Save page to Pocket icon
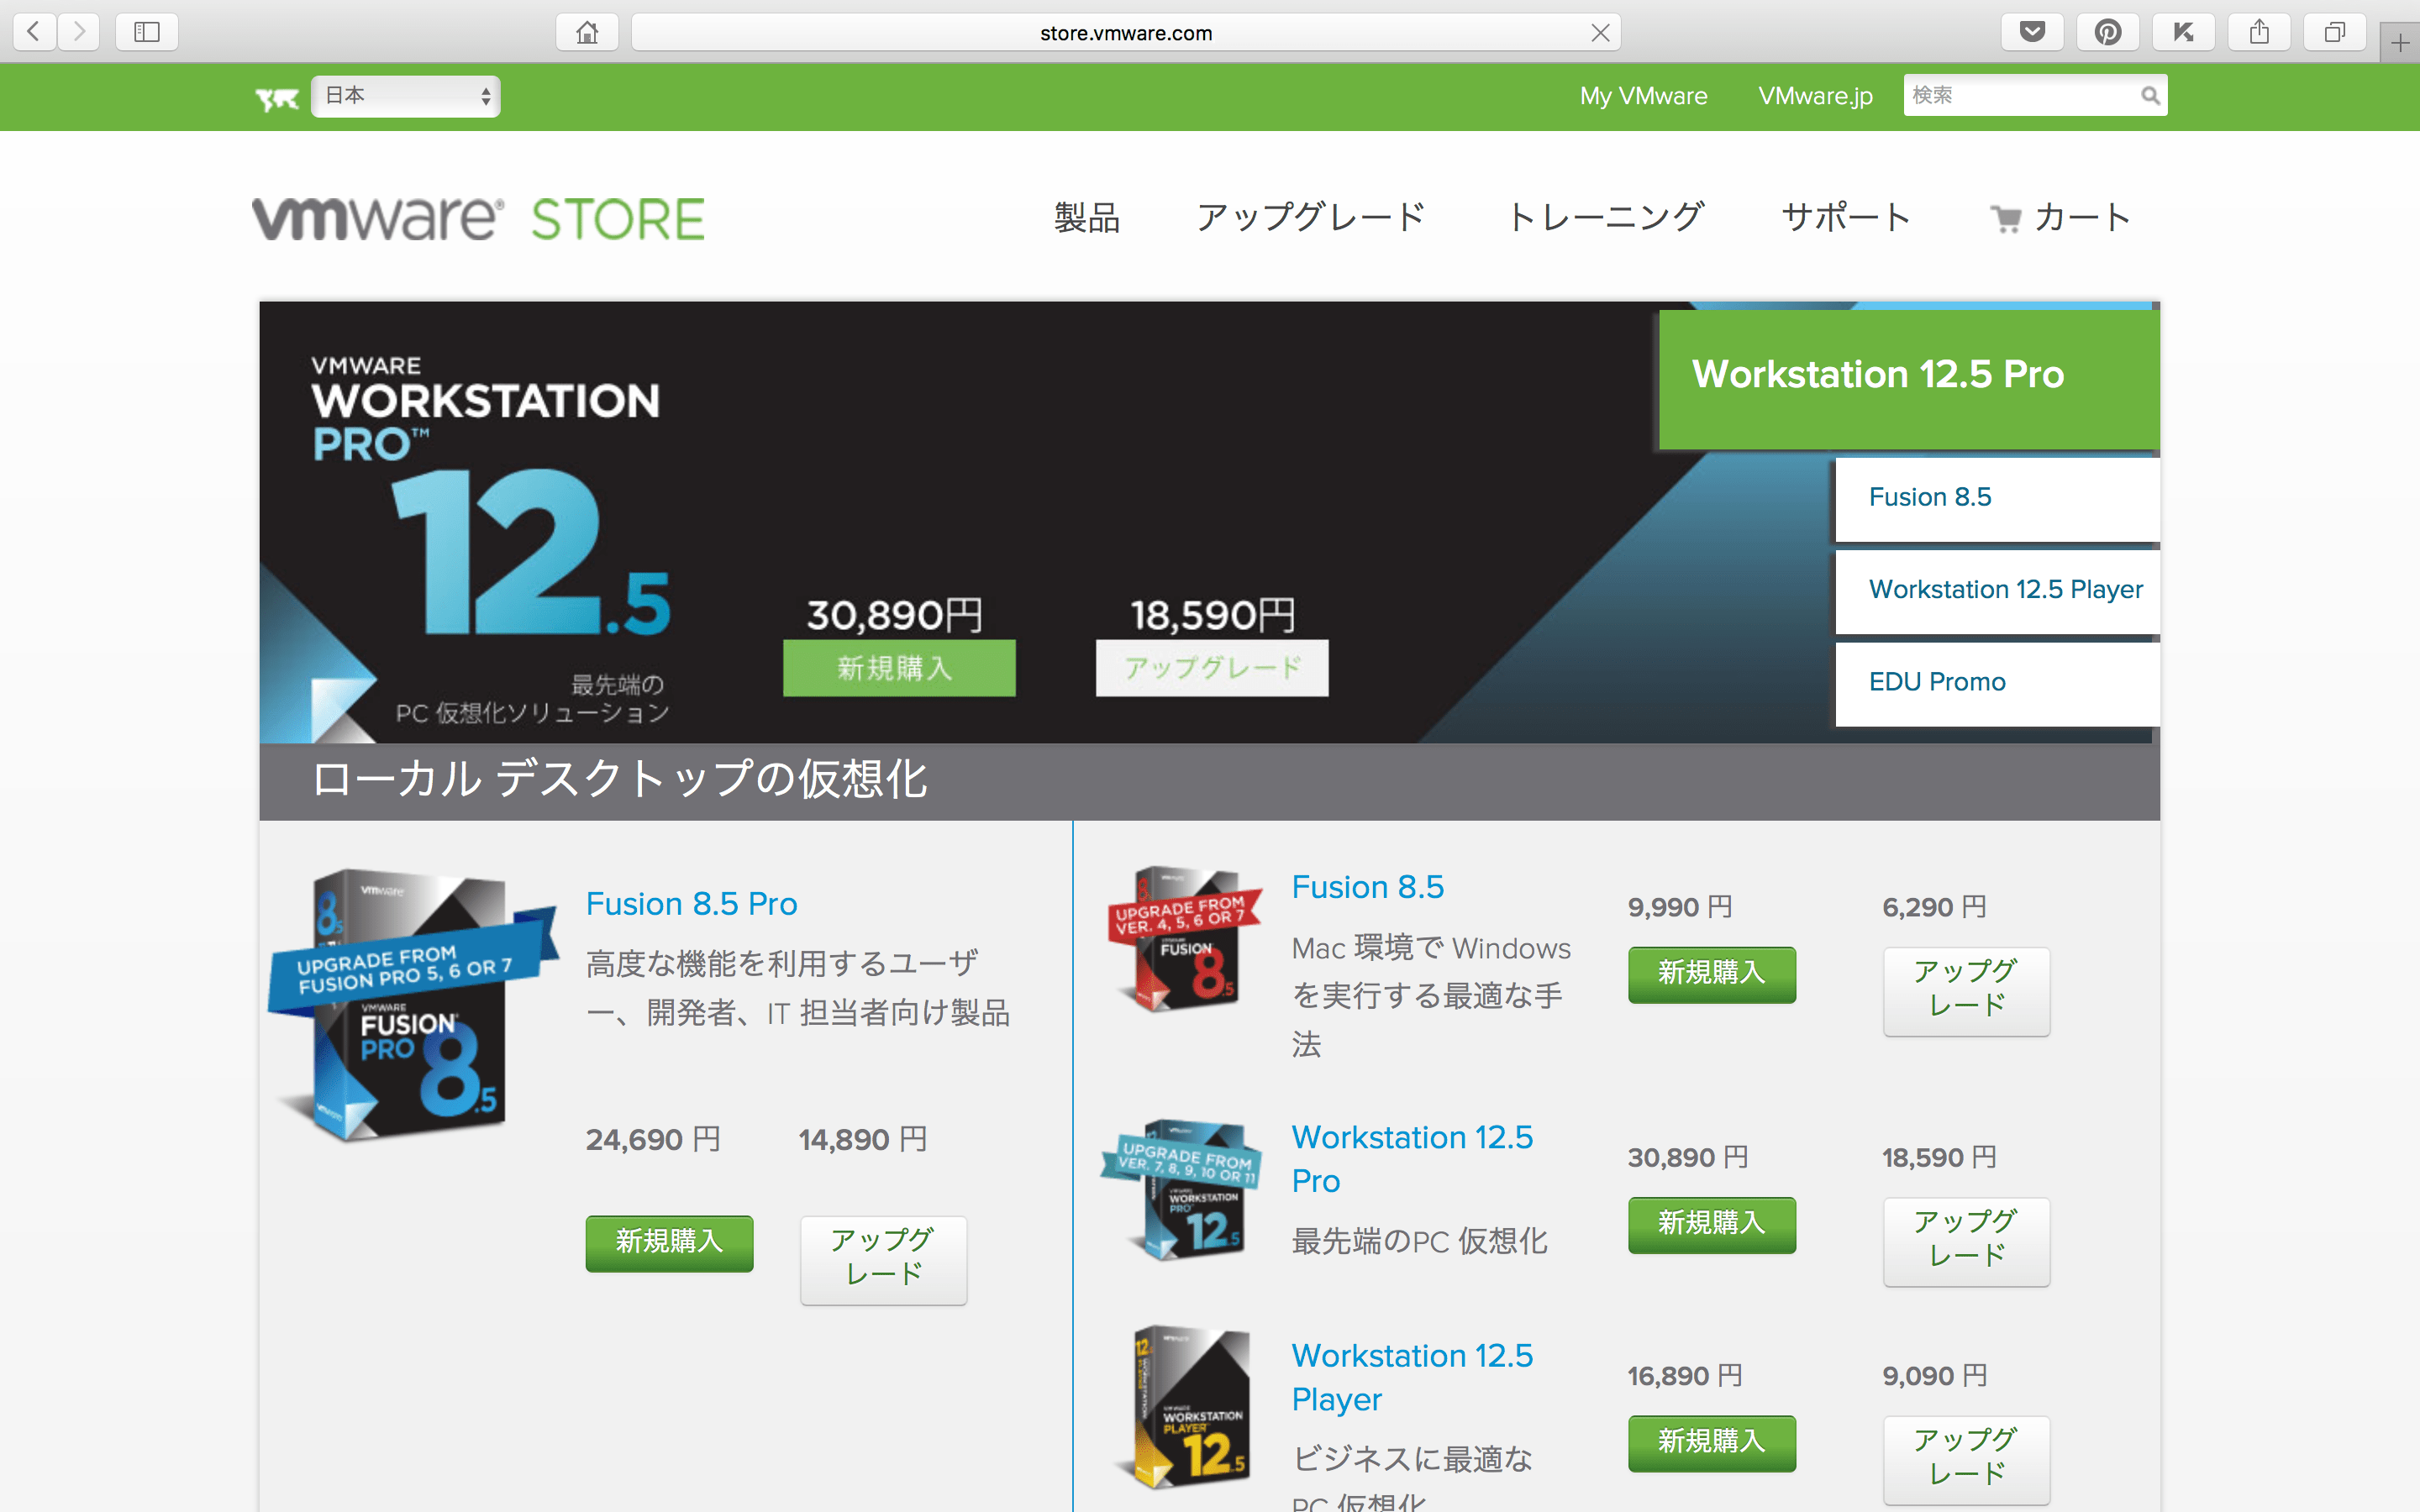Image resolution: width=2420 pixels, height=1512 pixels. 2032,31
